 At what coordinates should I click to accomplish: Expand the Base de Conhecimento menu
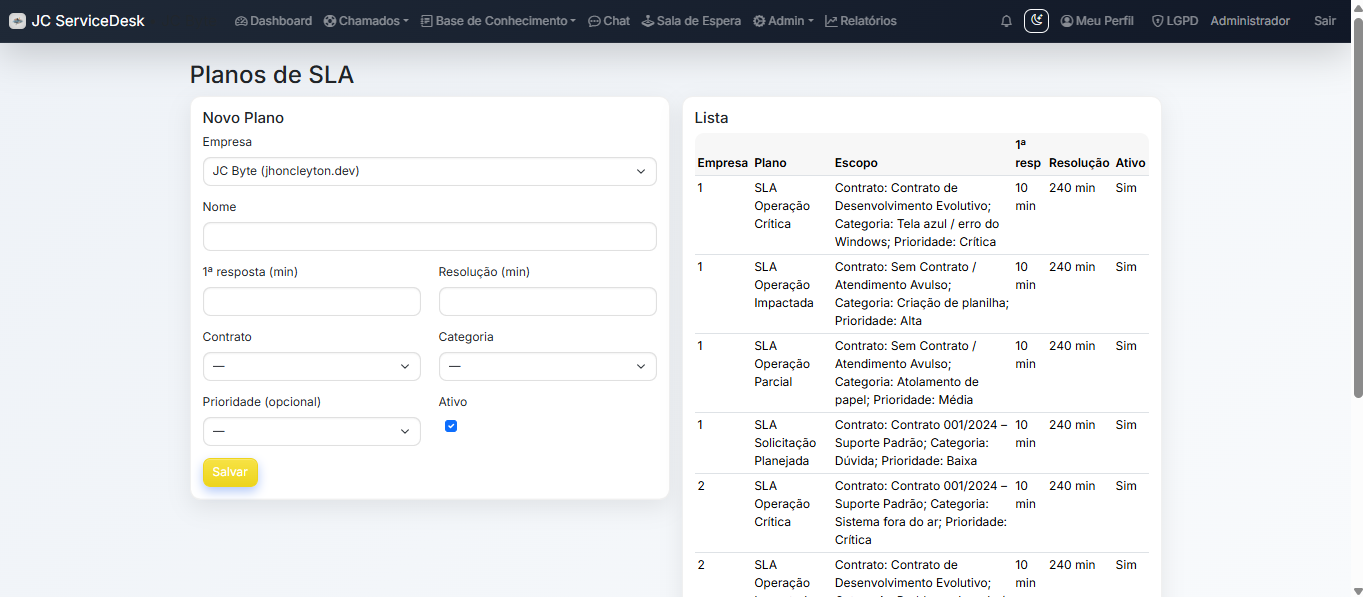[498, 21]
